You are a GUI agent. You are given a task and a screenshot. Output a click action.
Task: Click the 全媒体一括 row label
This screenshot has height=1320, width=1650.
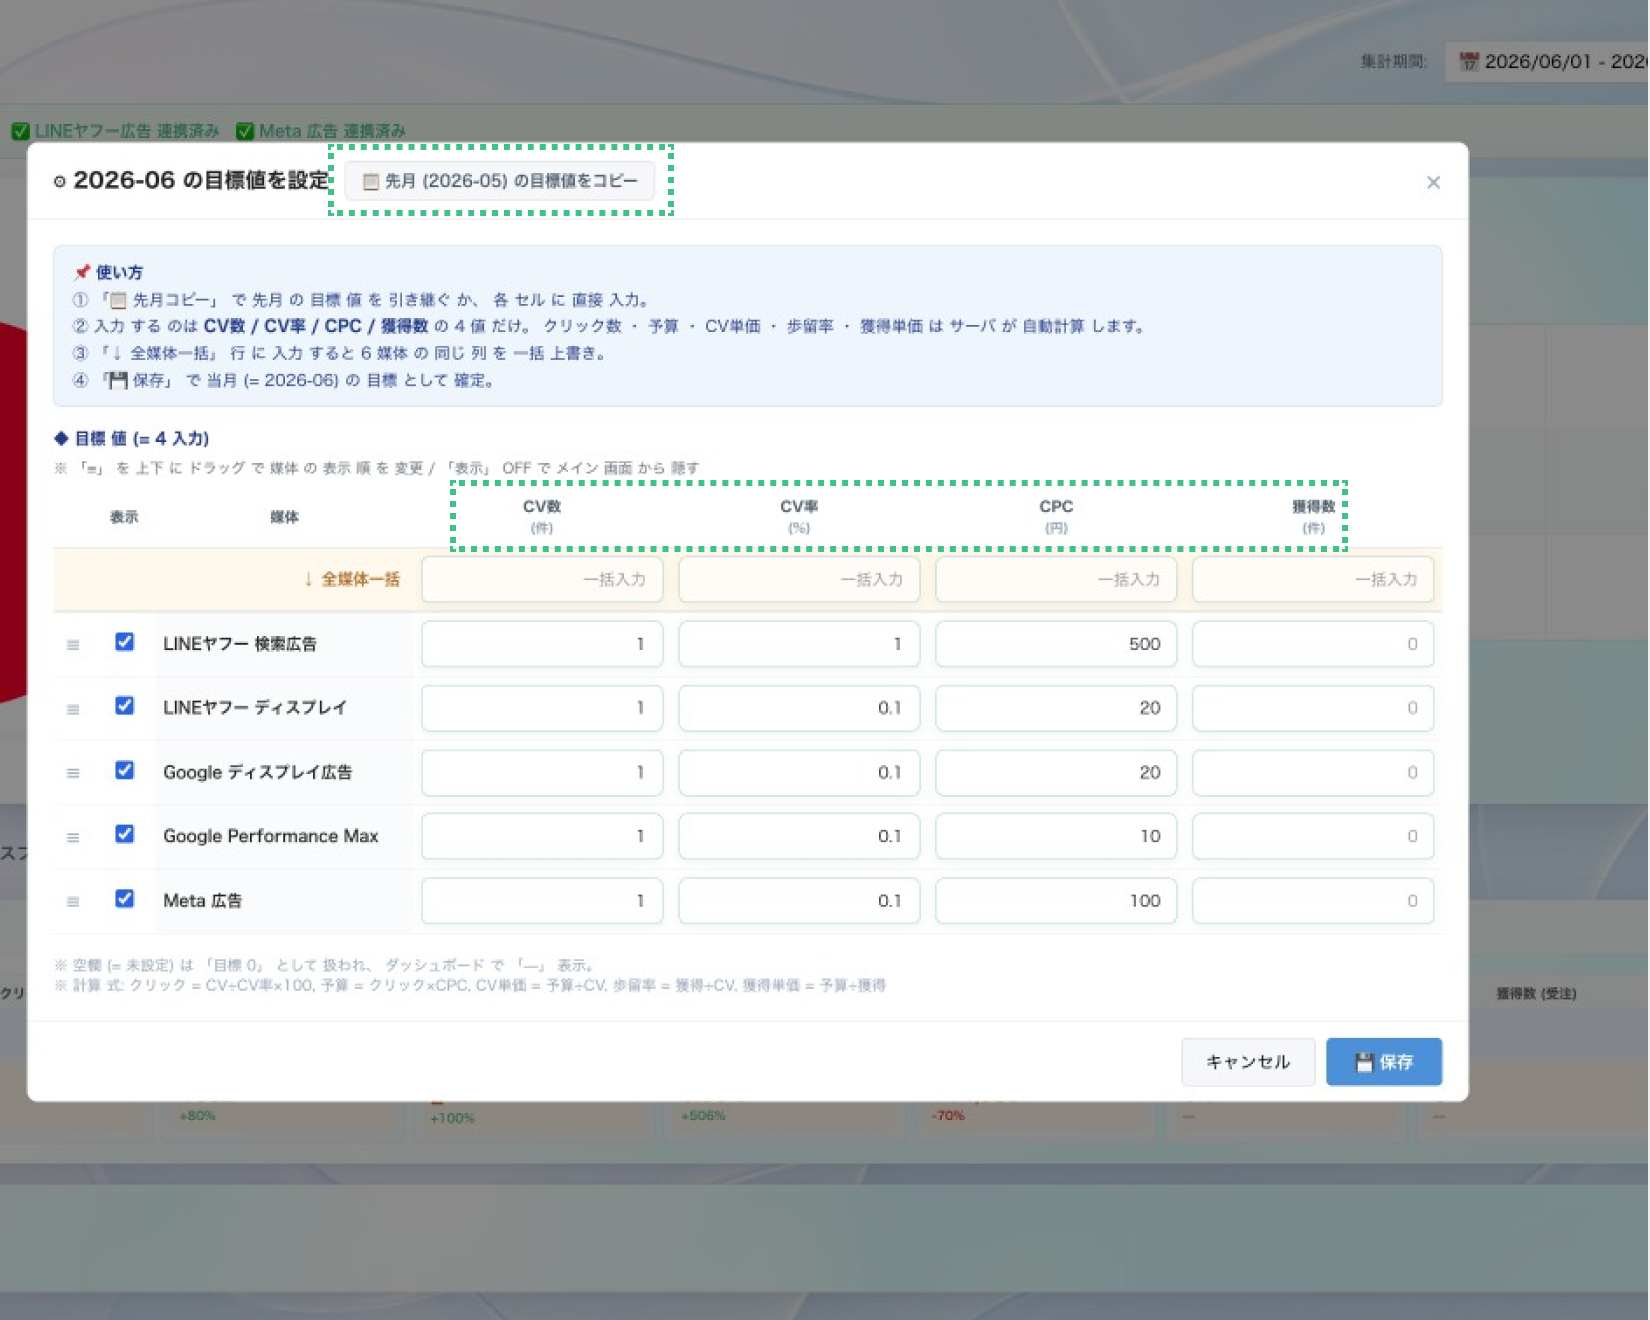click(x=352, y=580)
